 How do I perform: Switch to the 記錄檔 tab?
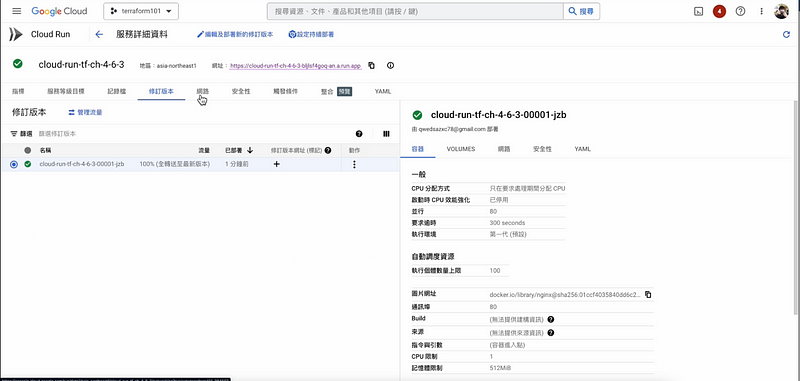[116, 91]
